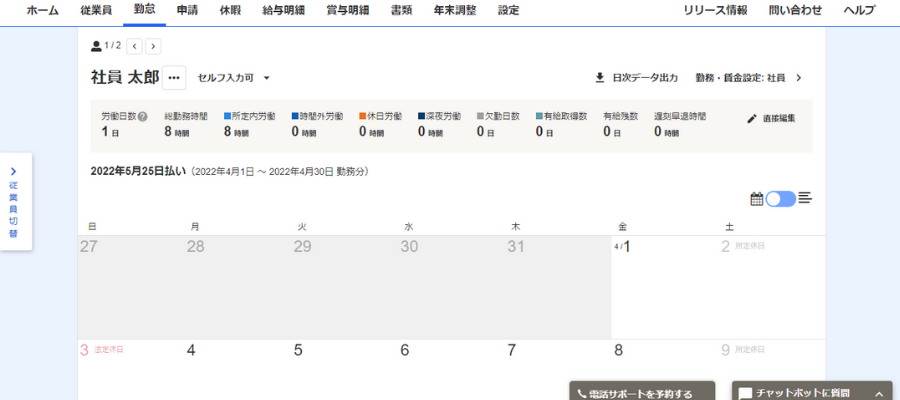Go to the next employee arrow
900x400 pixels.
(152, 46)
